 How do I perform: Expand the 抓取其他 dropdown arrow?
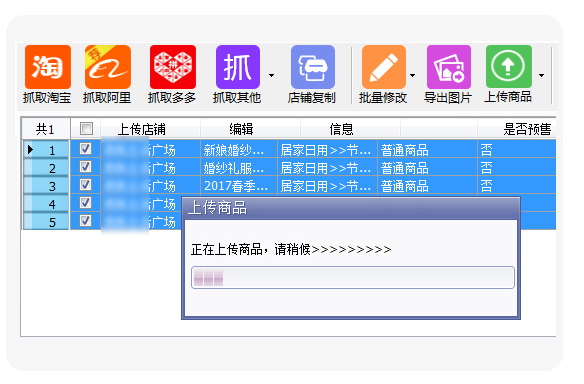[272, 75]
